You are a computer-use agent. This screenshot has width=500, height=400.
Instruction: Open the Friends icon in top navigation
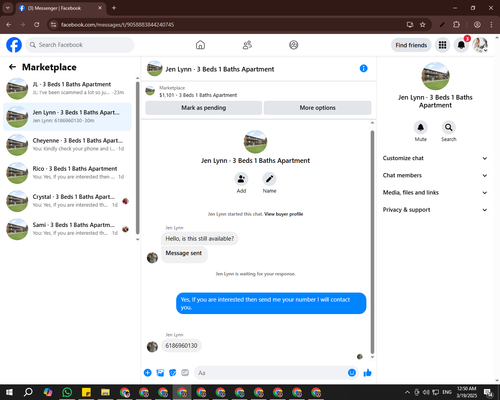click(247, 45)
